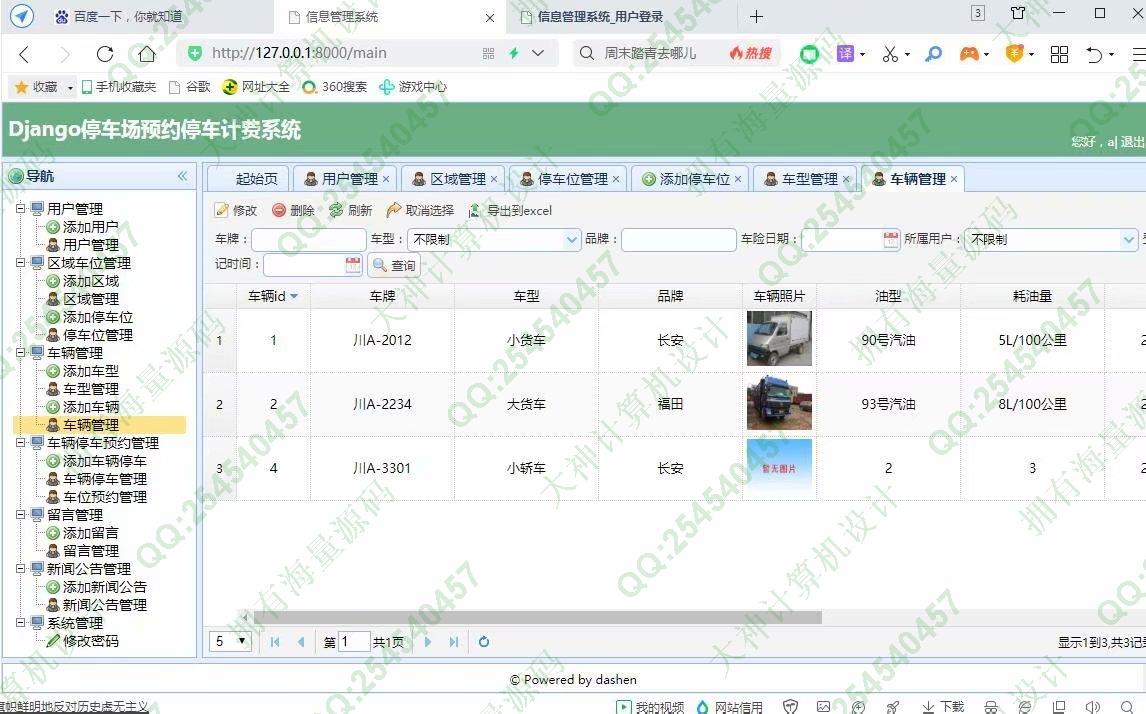Switch to the 起始页 tab
Screen dimensions: 1146x714
pos(248,179)
